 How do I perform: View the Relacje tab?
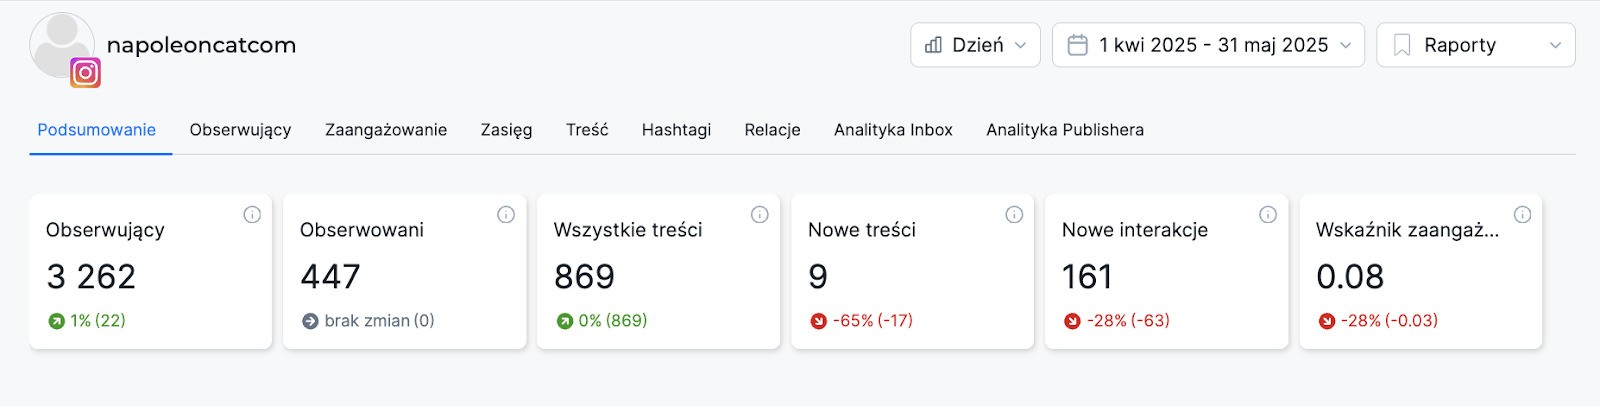tap(772, 130)
